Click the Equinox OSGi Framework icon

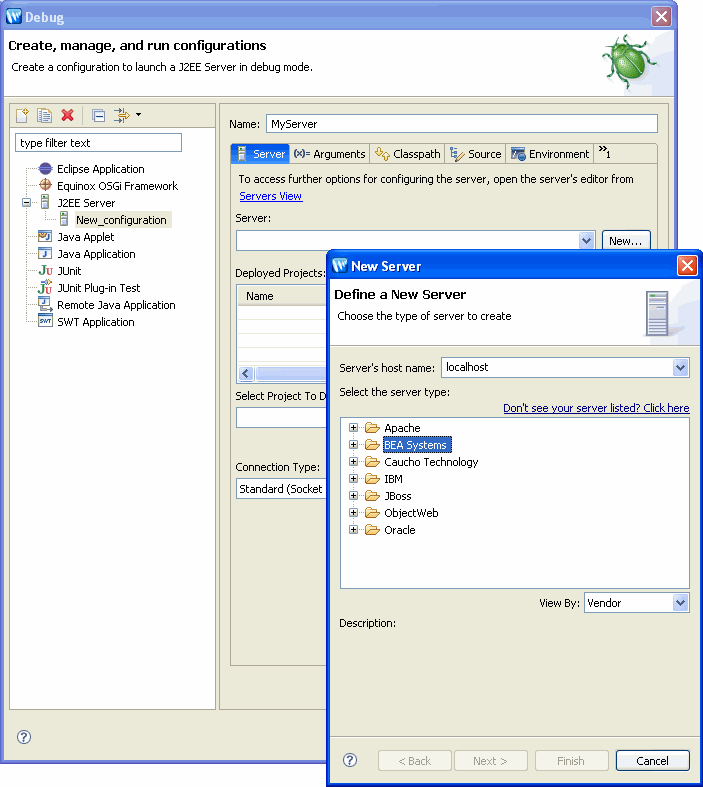coord(46,185)
